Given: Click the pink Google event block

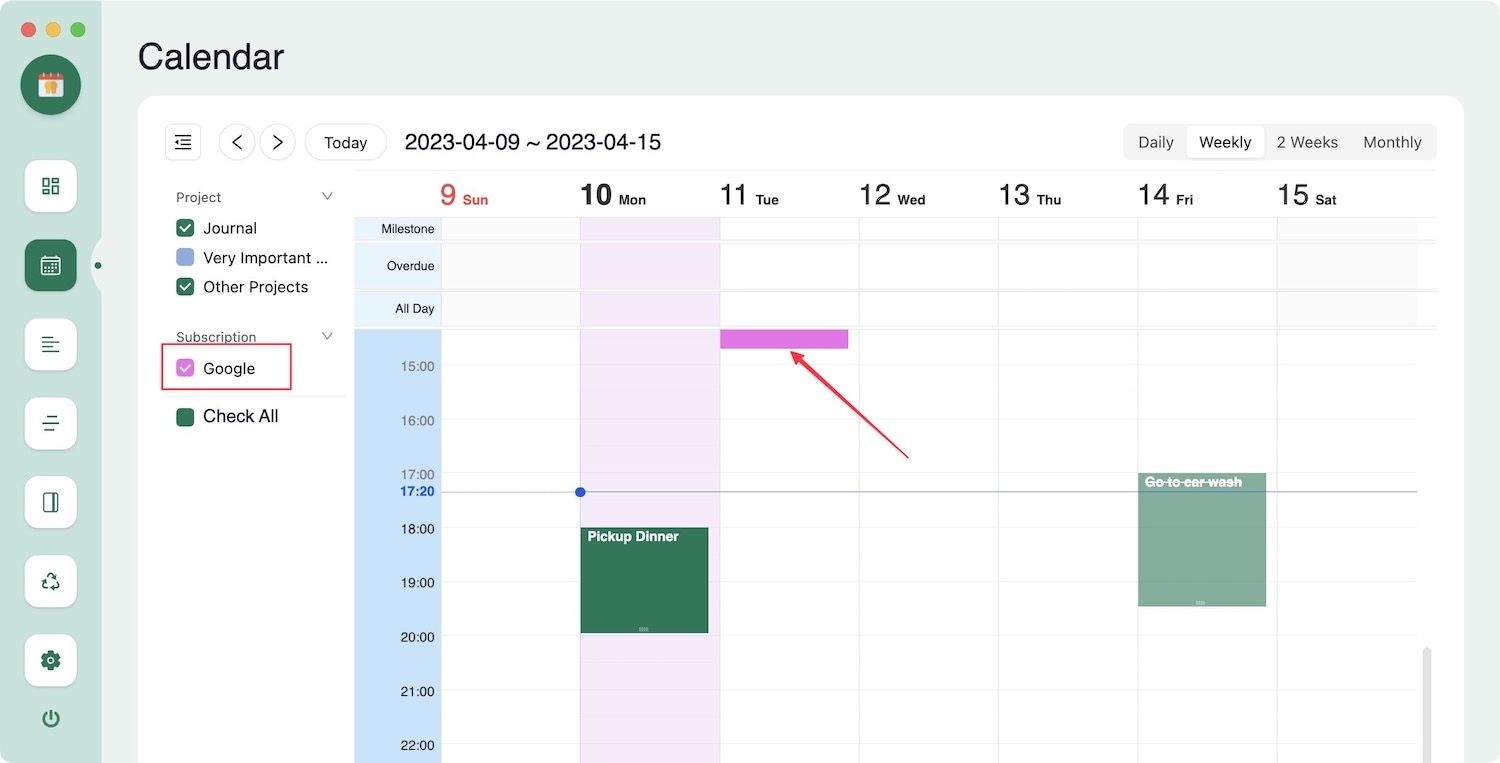Looking at the screenshot, I should click(x=784, y=339).
